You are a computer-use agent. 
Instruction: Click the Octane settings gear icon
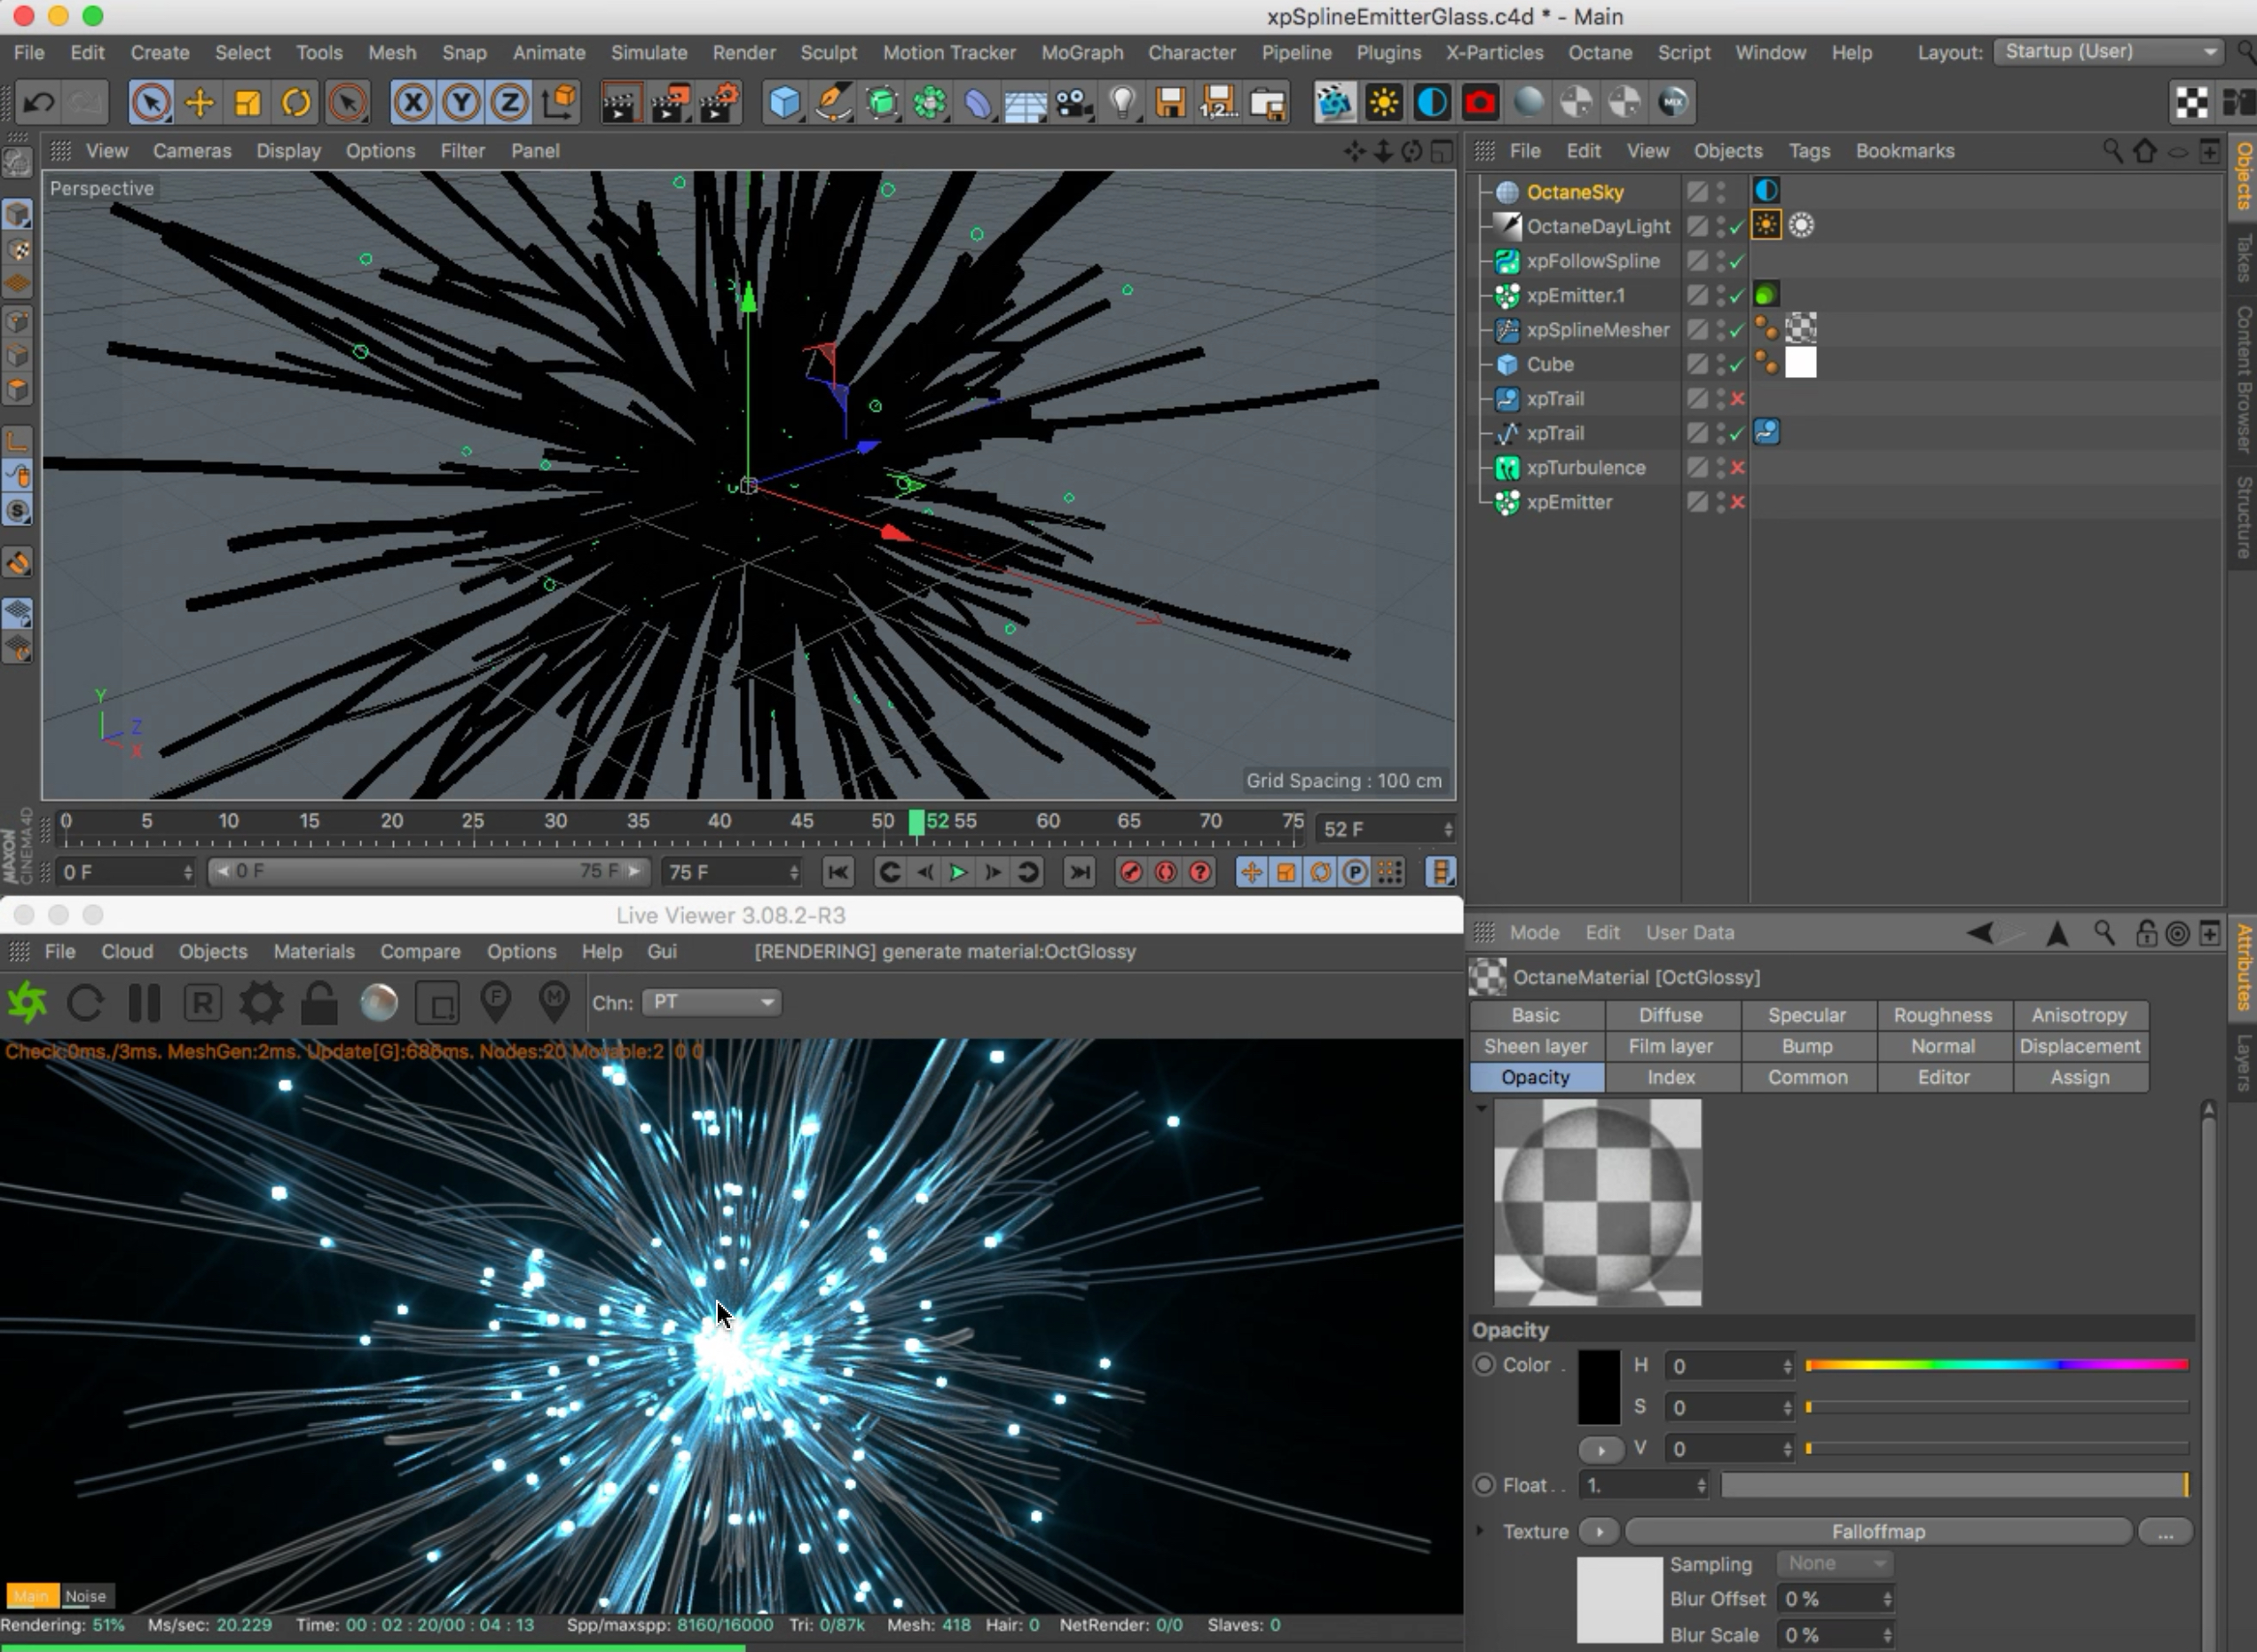coord(261,1002)
